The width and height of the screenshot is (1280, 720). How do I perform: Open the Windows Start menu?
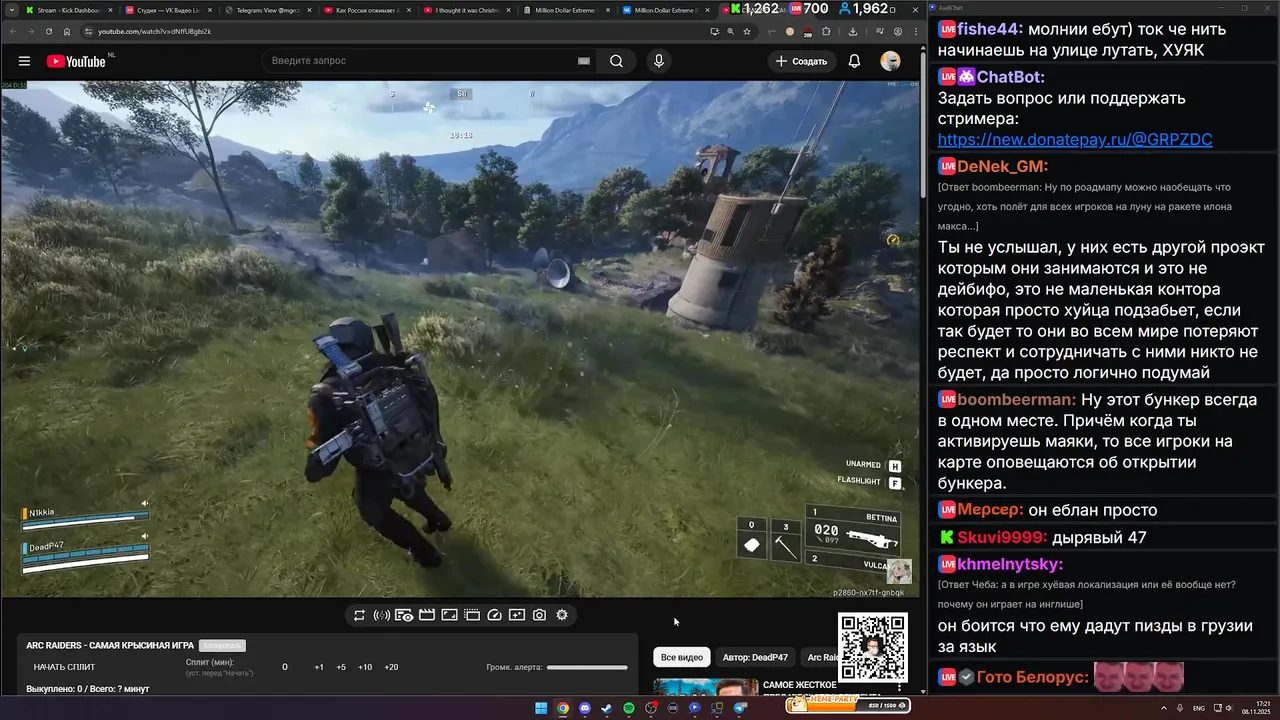pyautogui.click(x=541, y=708)
